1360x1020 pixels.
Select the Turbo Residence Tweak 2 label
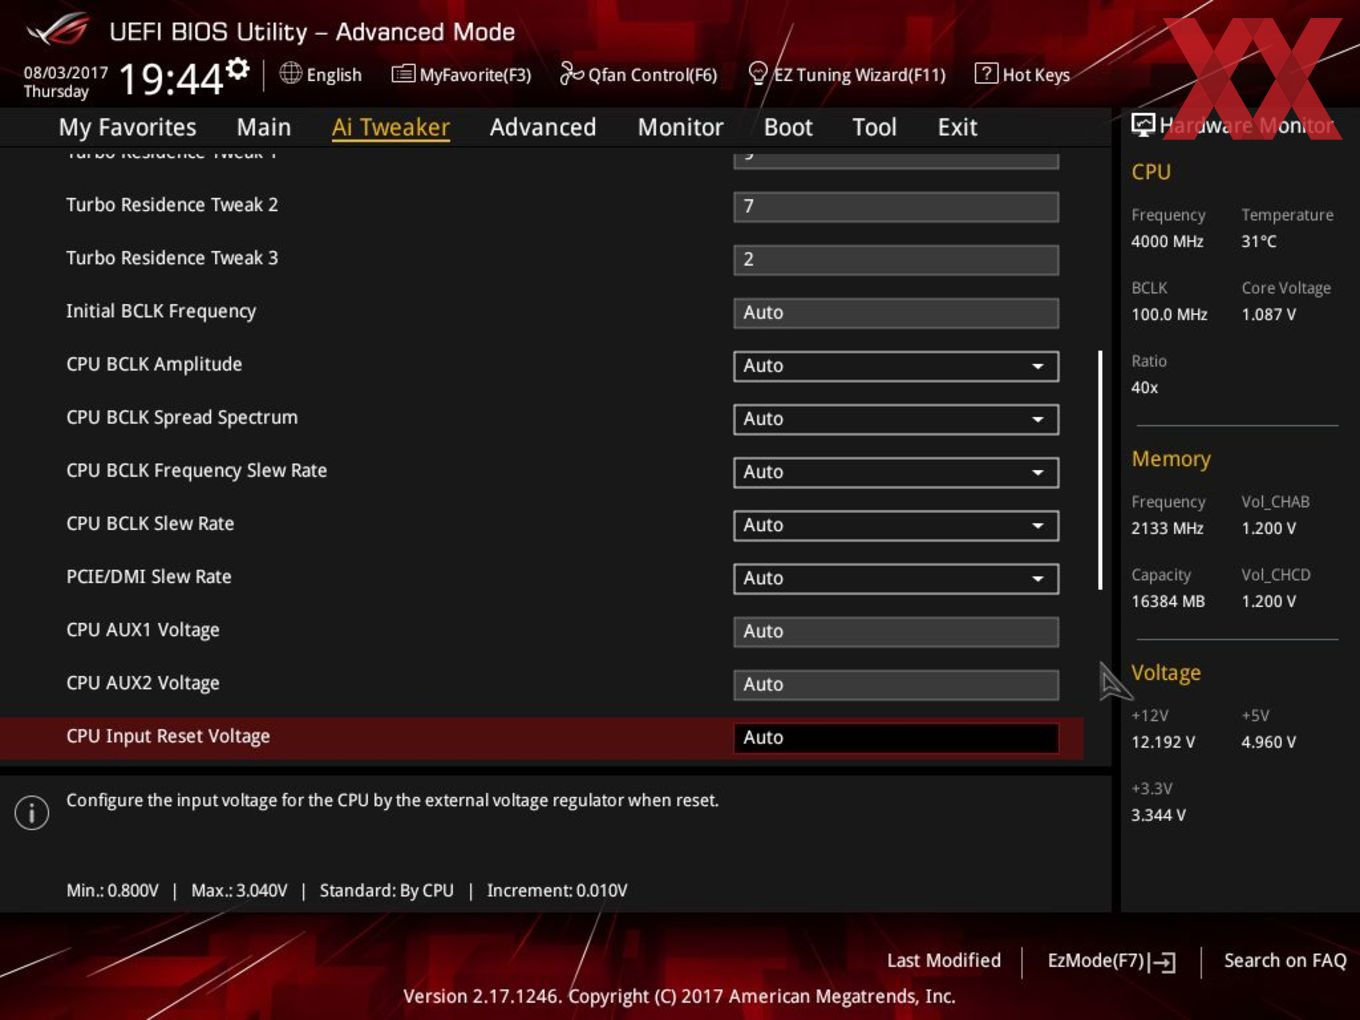pos(172,205)
